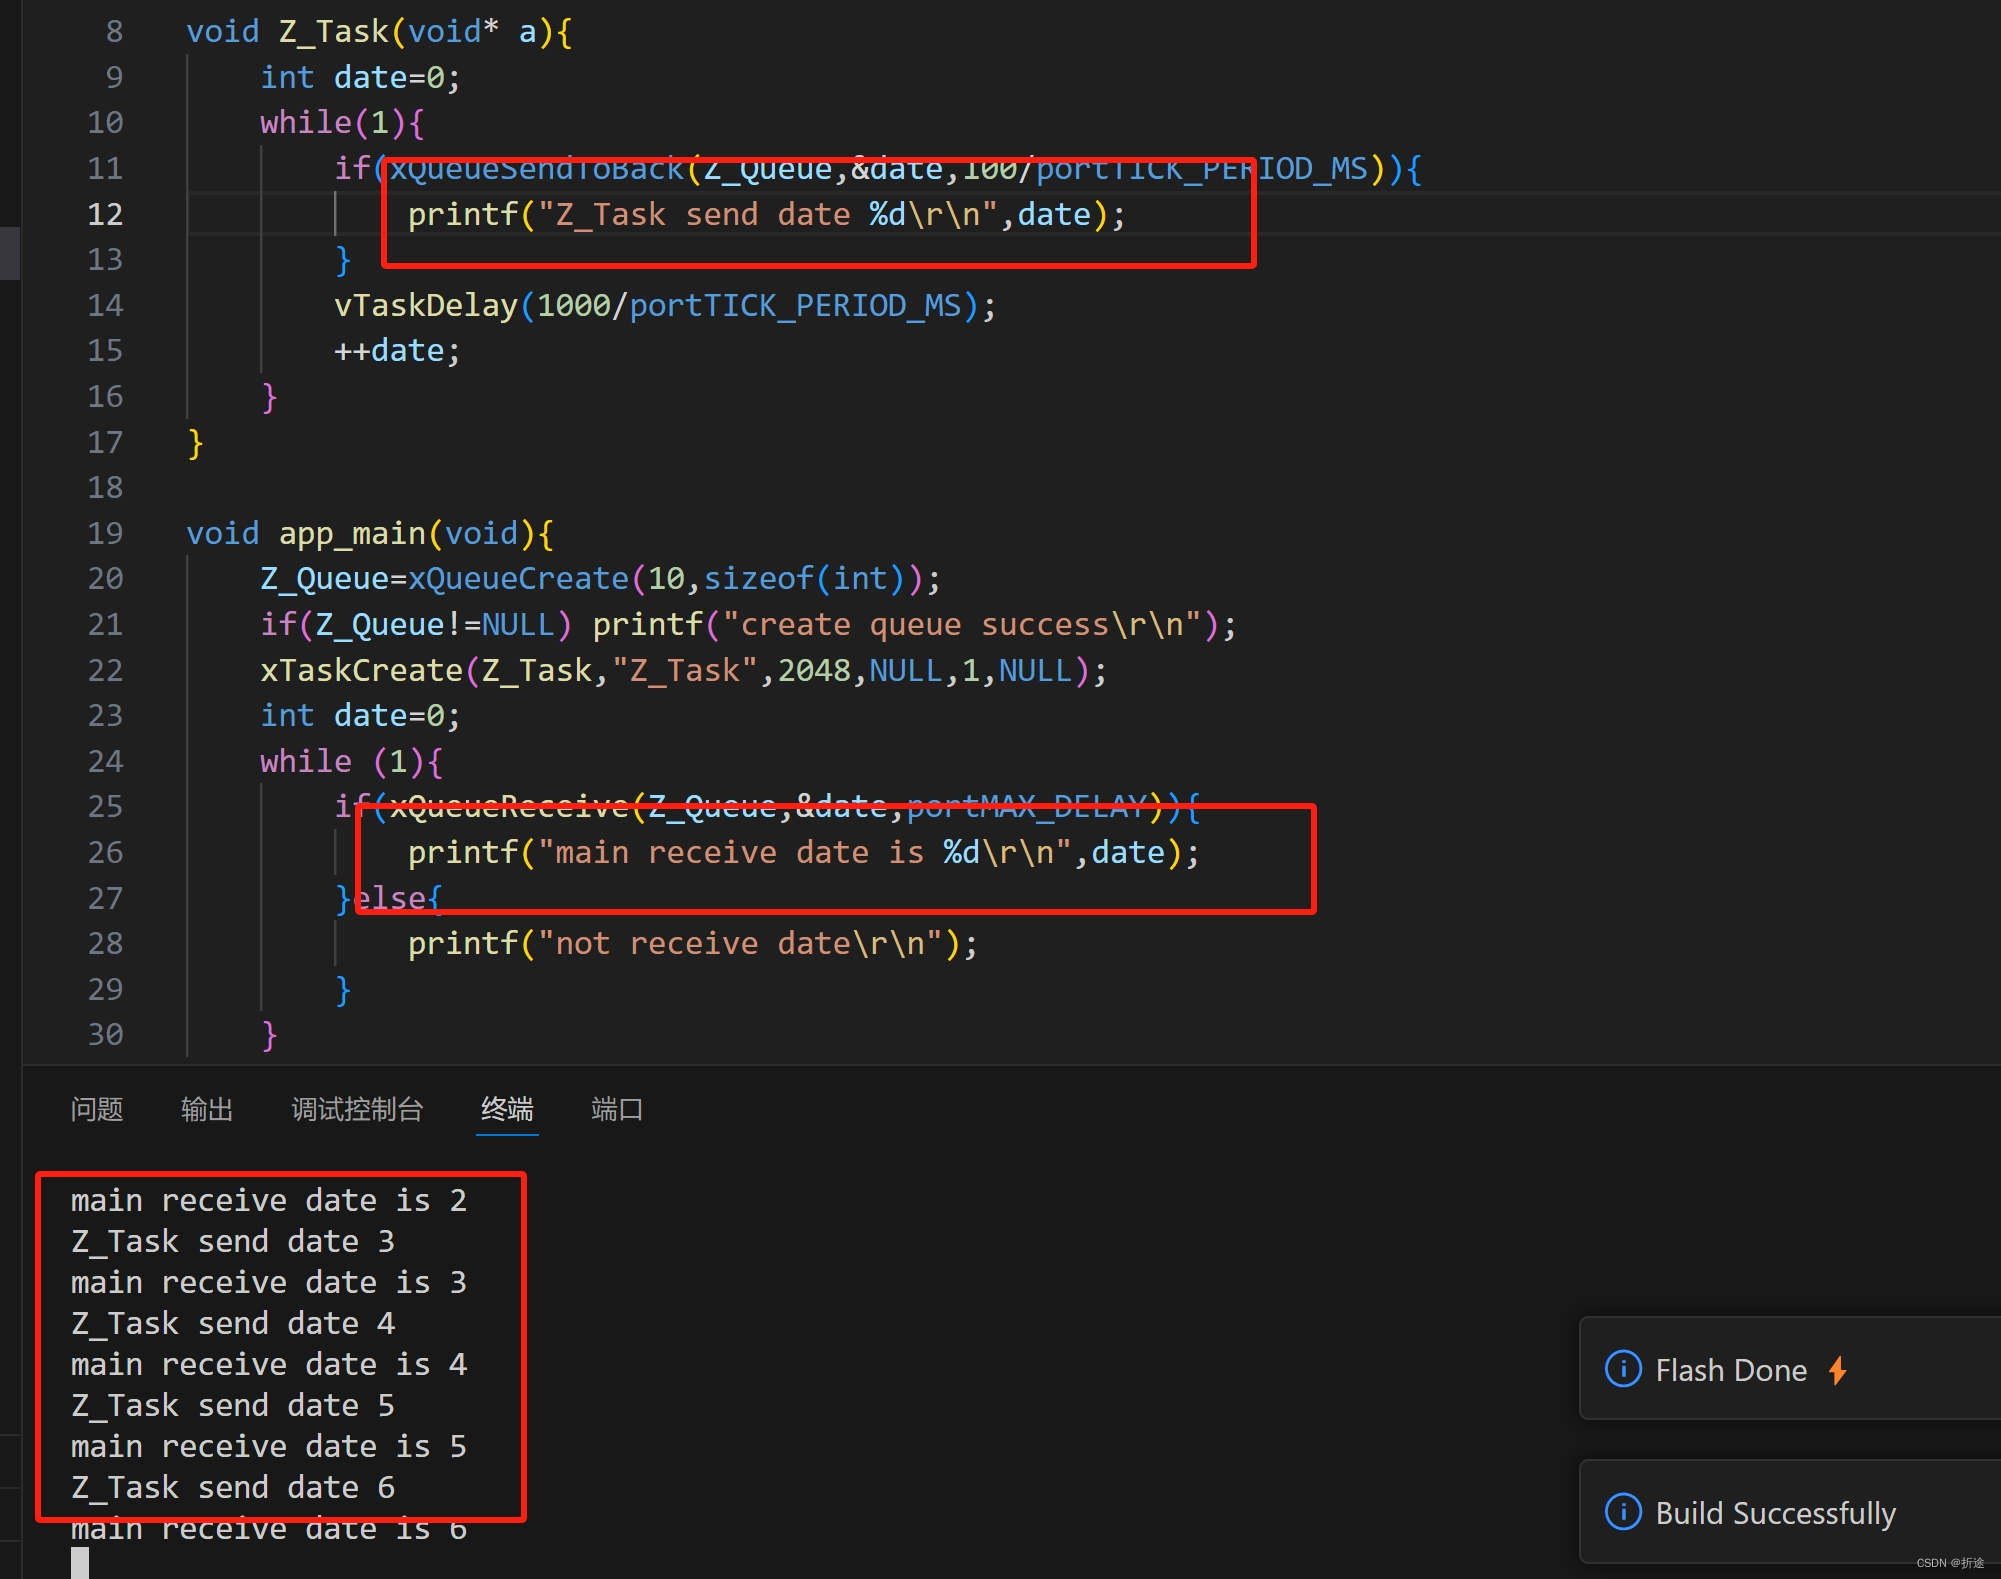
Task: Click the orange lightning icon beside Flash Done
Action: [1838, 1370]
